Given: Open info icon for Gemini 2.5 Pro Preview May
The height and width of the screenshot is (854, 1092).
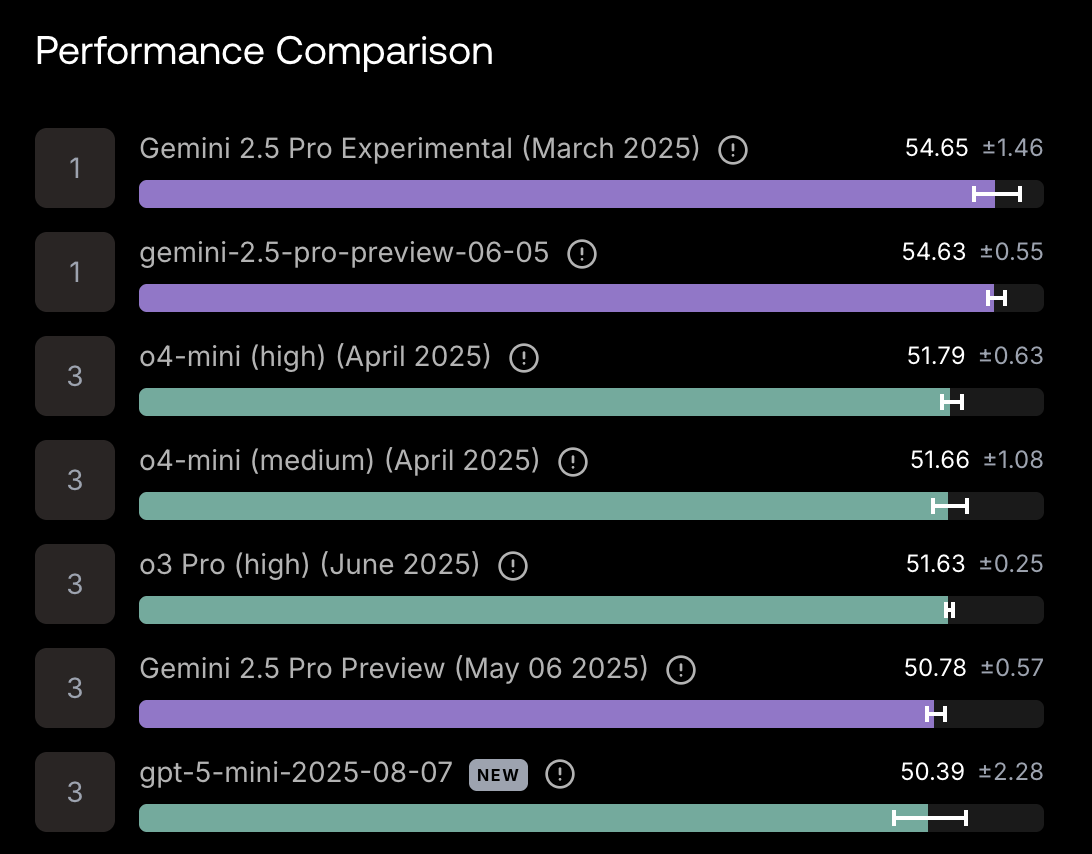Looking at the screenshot, I should pos(680,670).
